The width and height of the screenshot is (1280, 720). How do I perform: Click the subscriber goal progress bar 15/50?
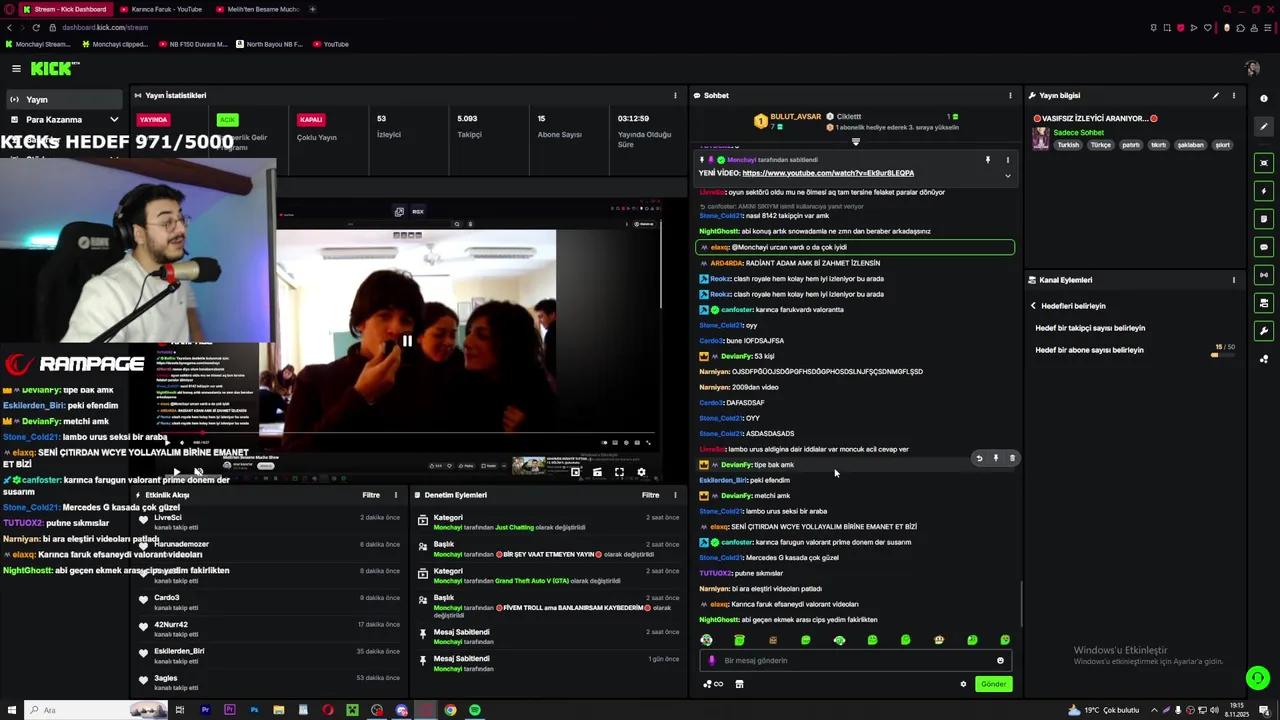1222,354
